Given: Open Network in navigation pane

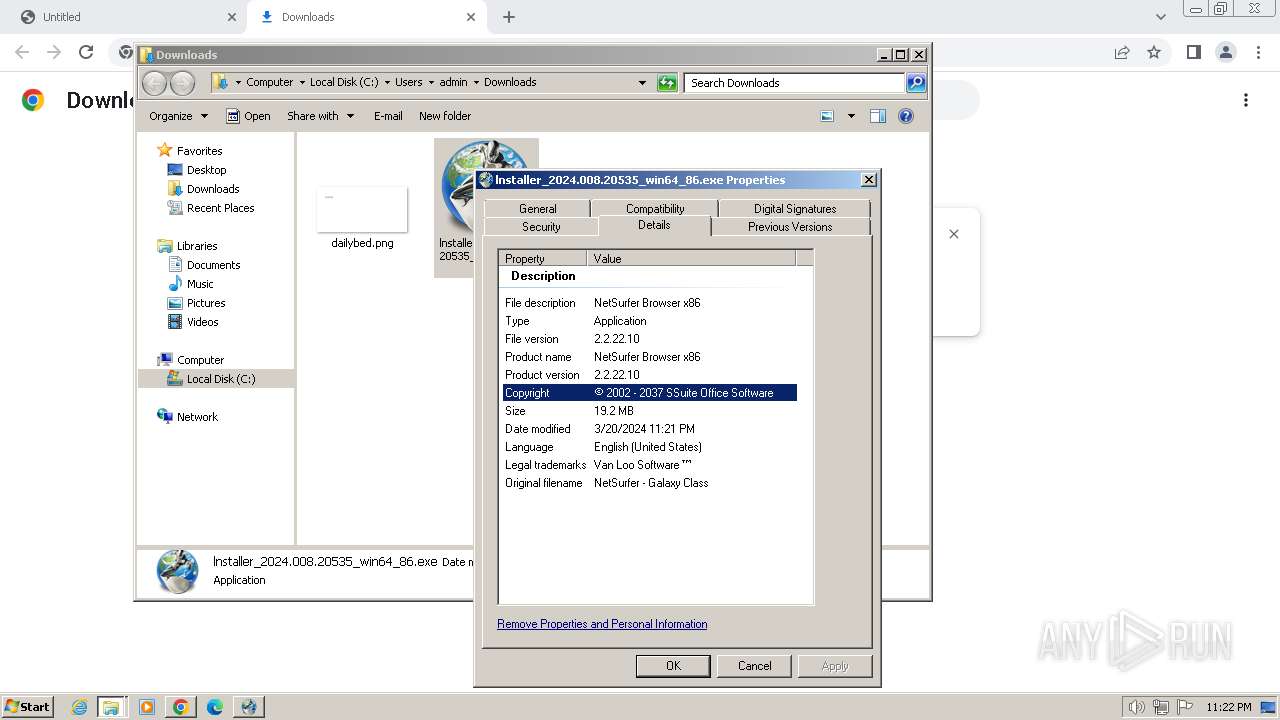Looking at the screenshot, I should point(197,417).
